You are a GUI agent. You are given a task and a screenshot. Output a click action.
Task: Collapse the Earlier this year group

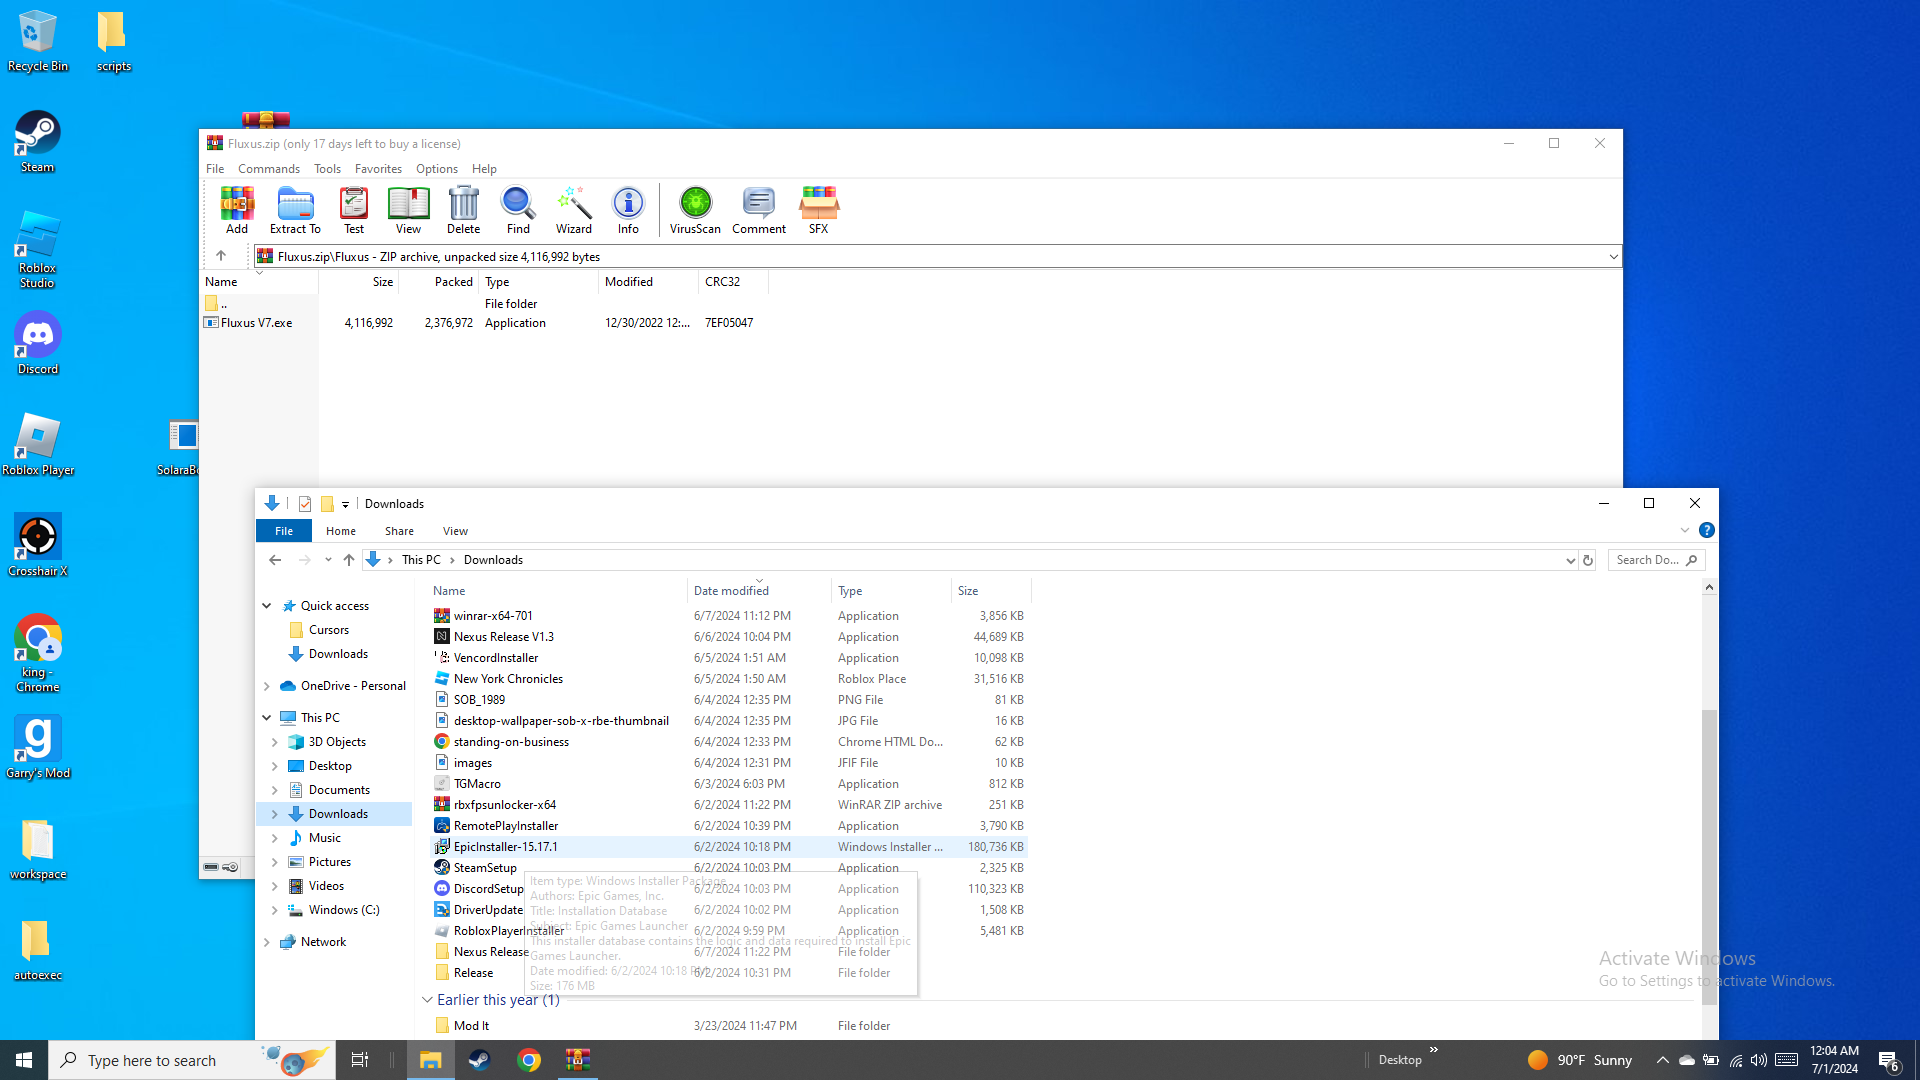(x=427, y=1000)
